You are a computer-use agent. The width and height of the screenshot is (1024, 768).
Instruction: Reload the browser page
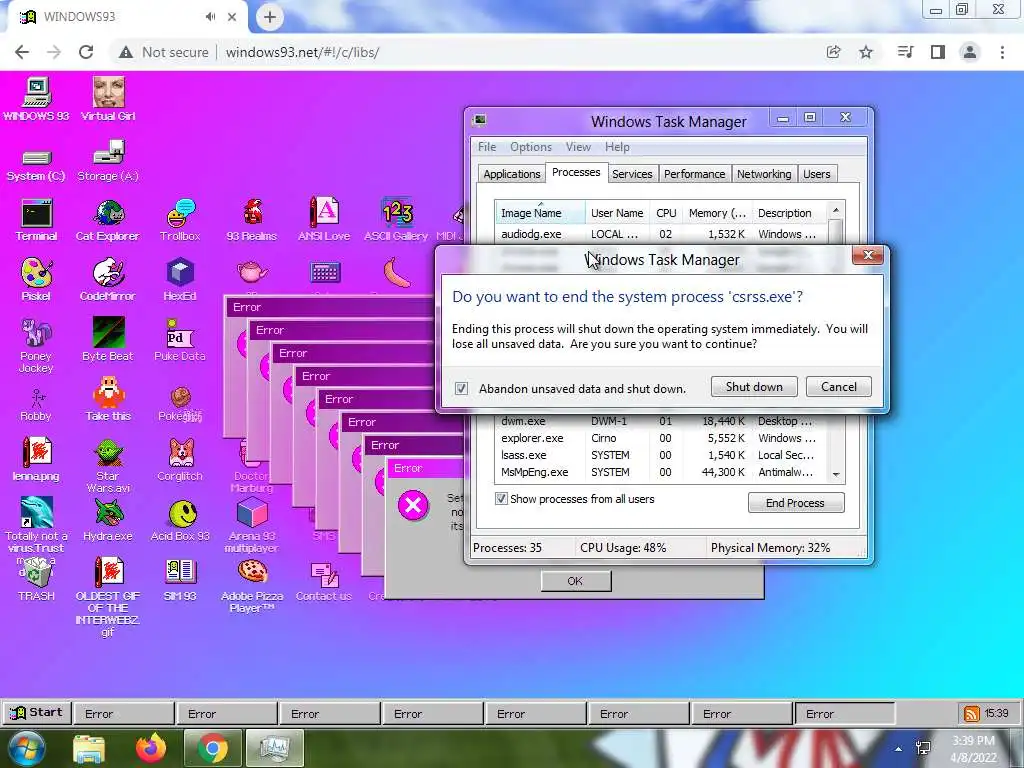[x=86, y=52]
